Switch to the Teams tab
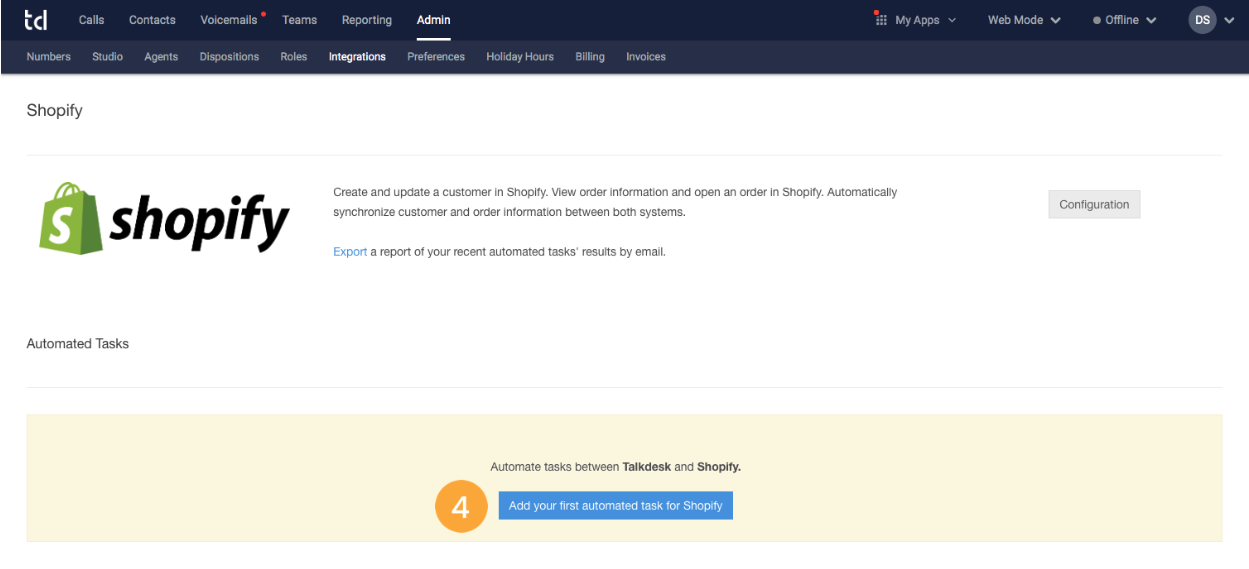The width and height of the screenshot is (1249, 569). (299, 20)
